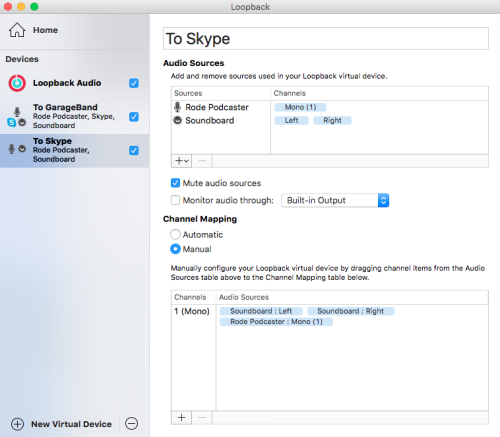Remove device with the circled minus icon
This screenshot has width=500, height=437.
pos(131,423)
